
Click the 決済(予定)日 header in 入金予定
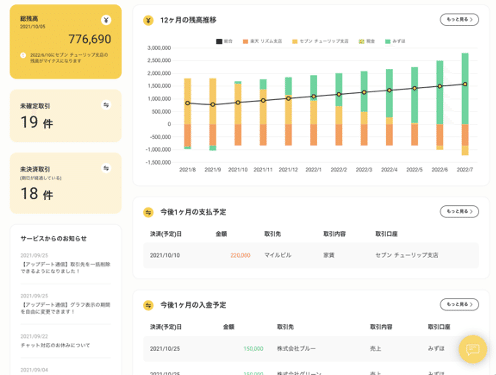tap(166, 327)
